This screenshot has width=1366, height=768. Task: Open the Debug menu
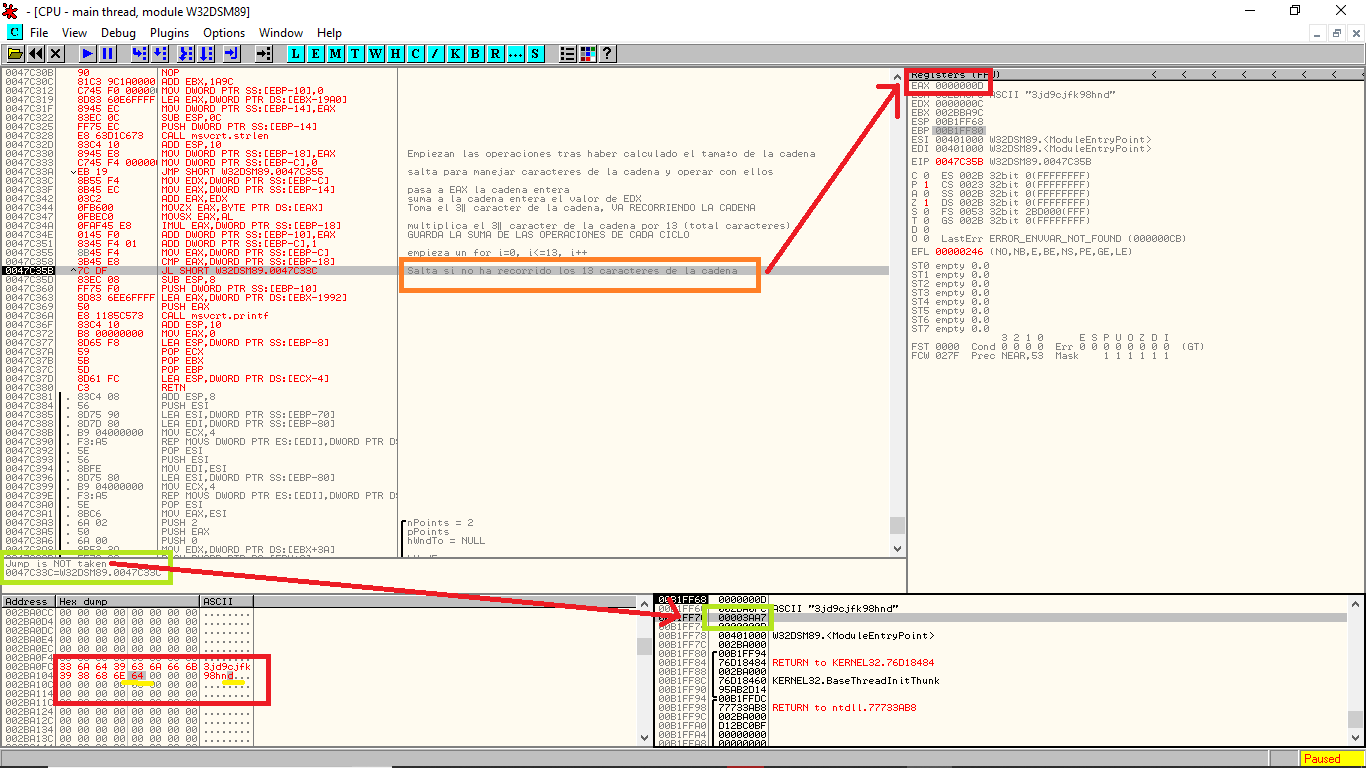point(118,33)
